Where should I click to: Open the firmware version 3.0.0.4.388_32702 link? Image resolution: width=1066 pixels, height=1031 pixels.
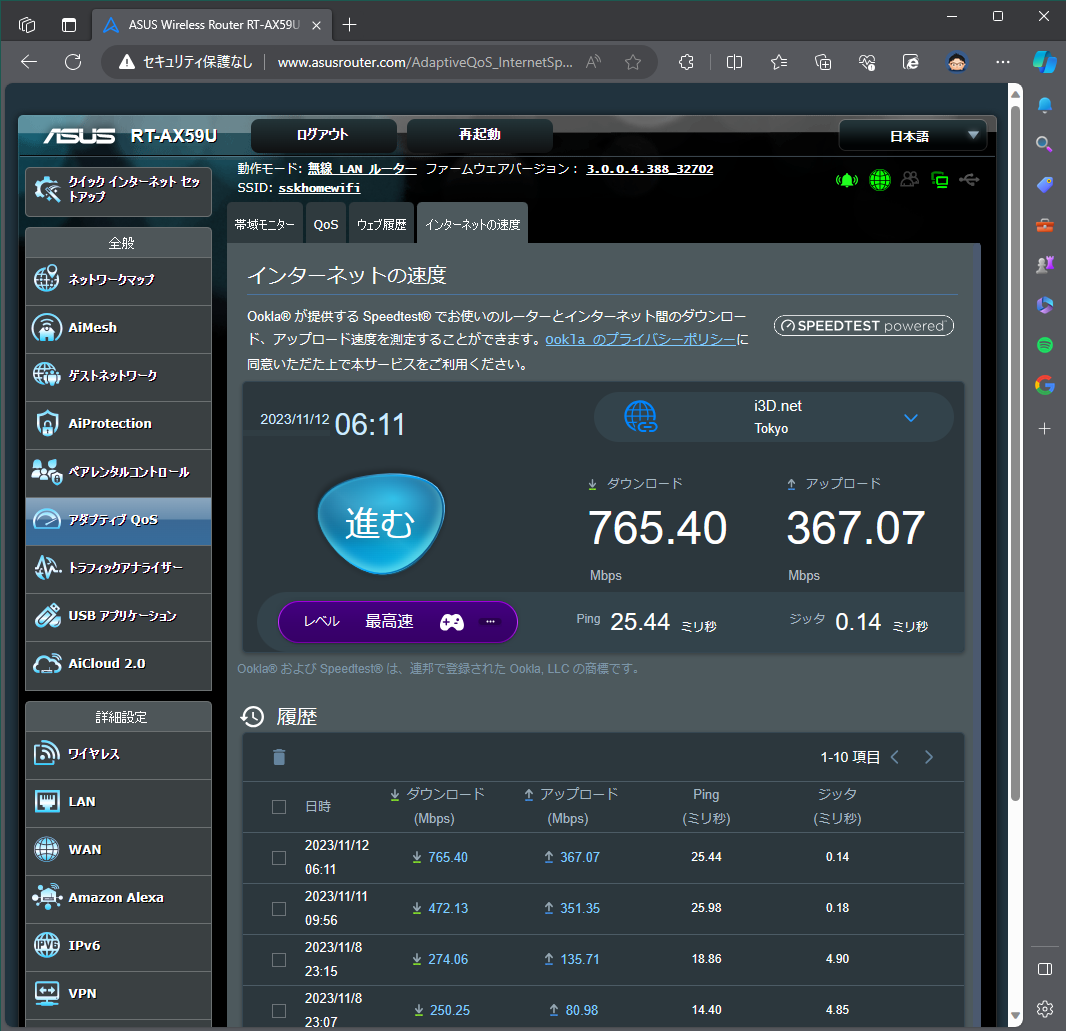649,169
